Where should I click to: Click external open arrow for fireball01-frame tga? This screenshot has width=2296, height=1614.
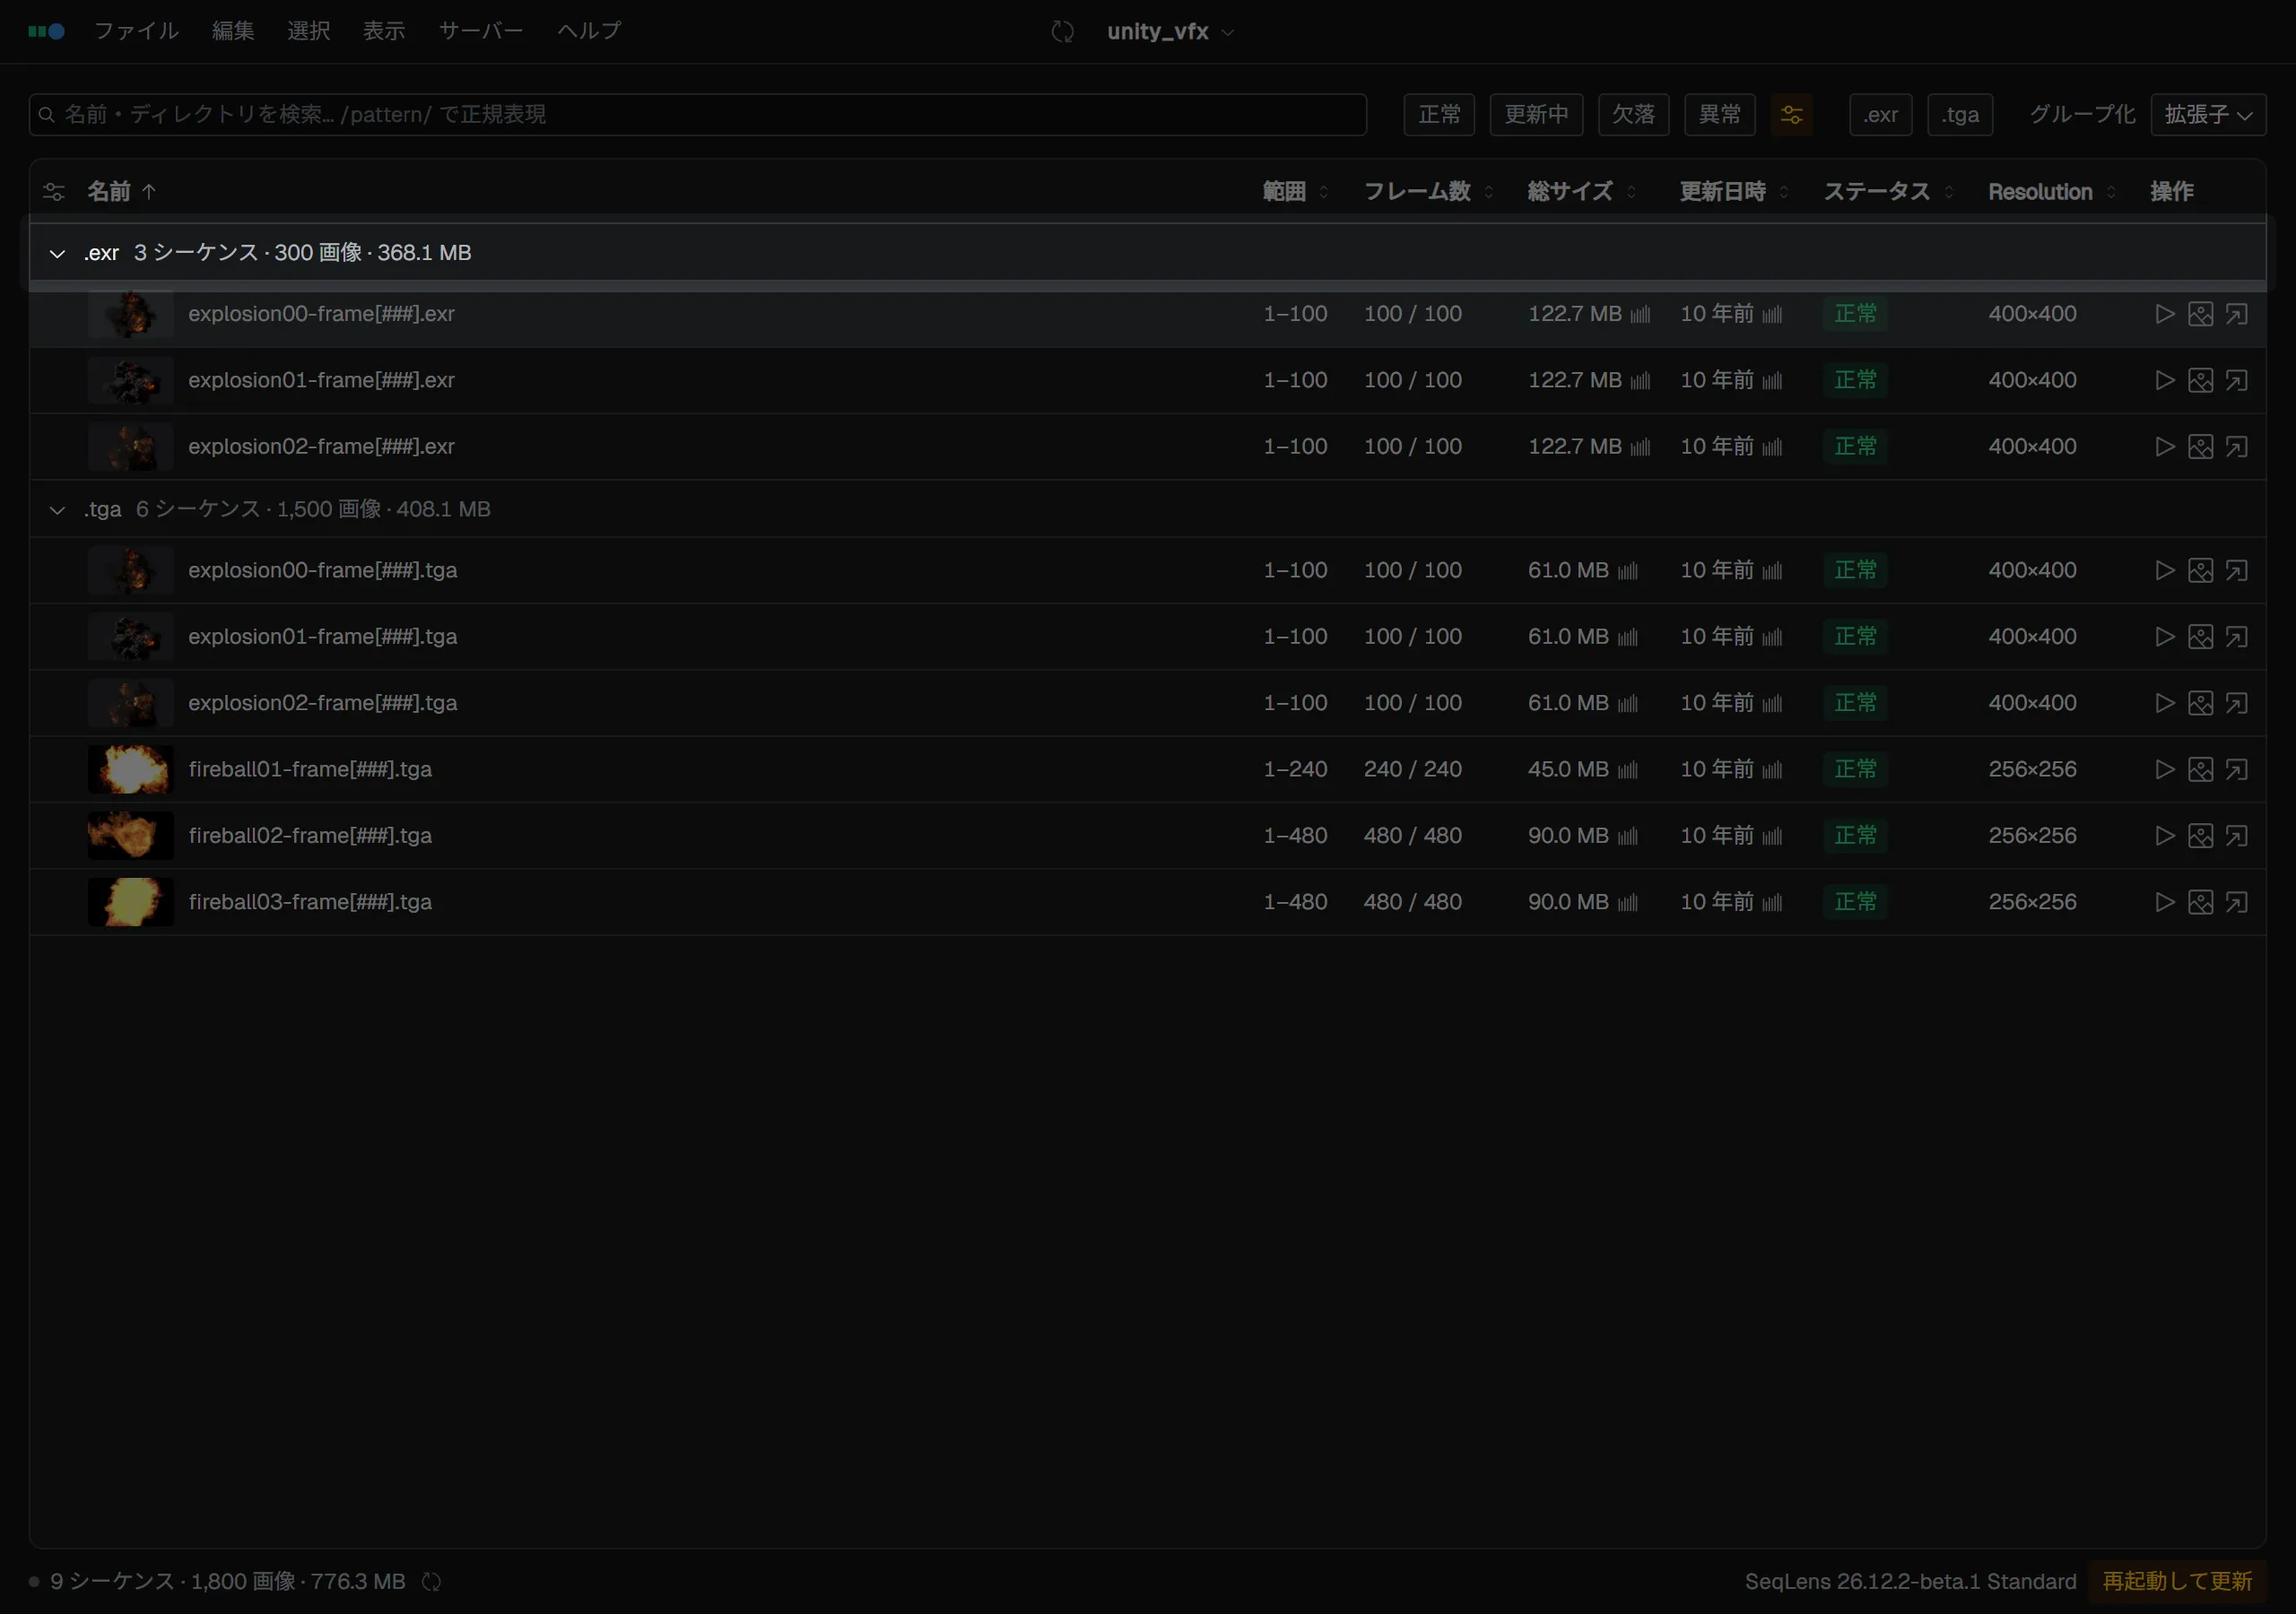(x=2236, y=769)
